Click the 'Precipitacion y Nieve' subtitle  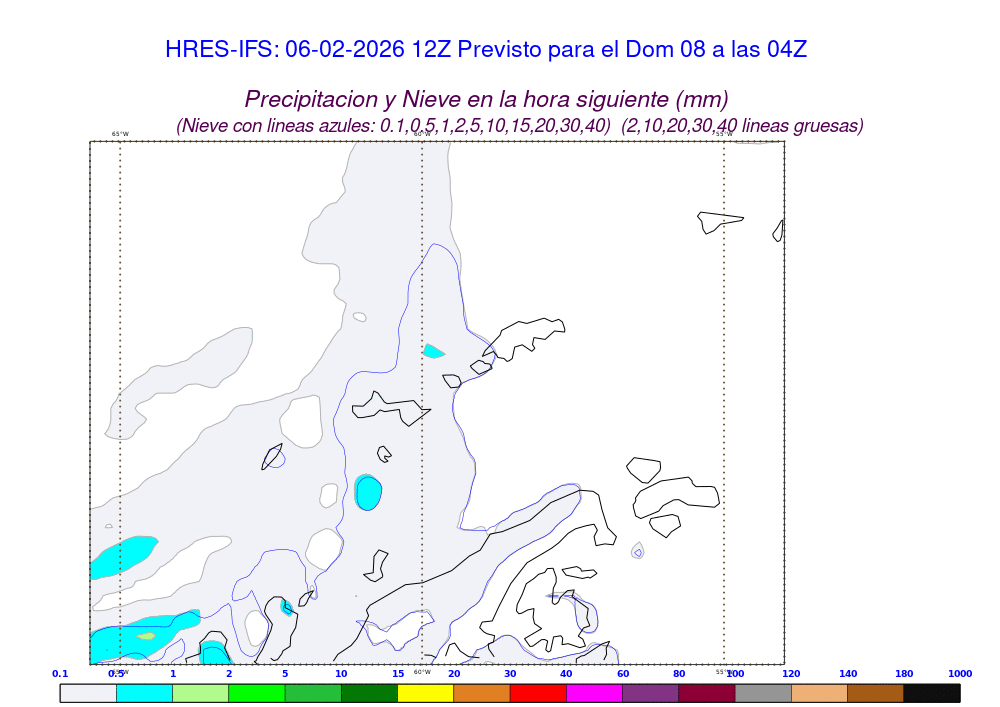click(486, 99)
